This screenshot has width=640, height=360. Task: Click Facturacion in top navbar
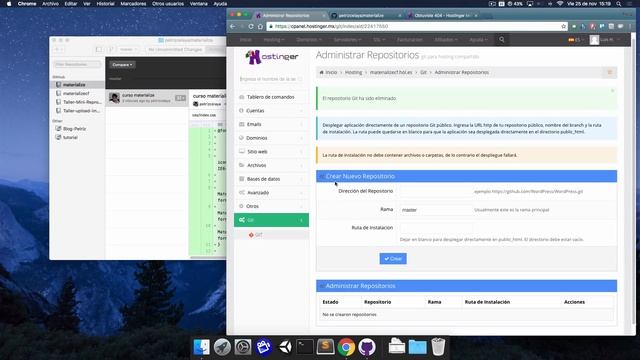coord(410,40)
